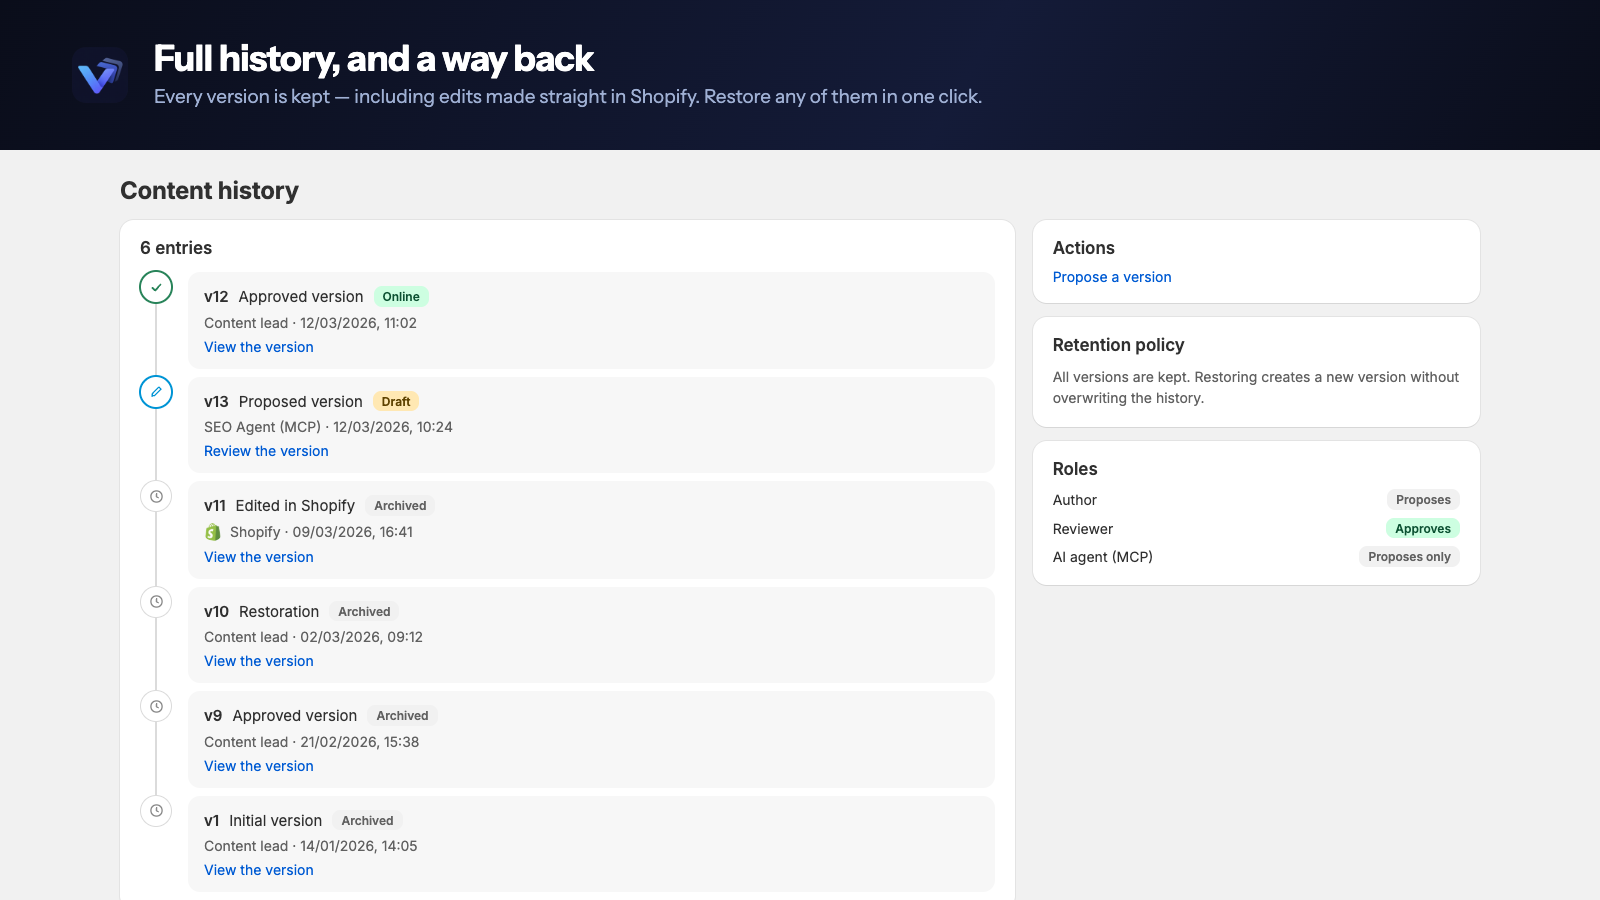Viewport: 1600px width, 900px height.
Task: Click the clock icon beside v1 Initial version
Action: [x=156, y=810]
